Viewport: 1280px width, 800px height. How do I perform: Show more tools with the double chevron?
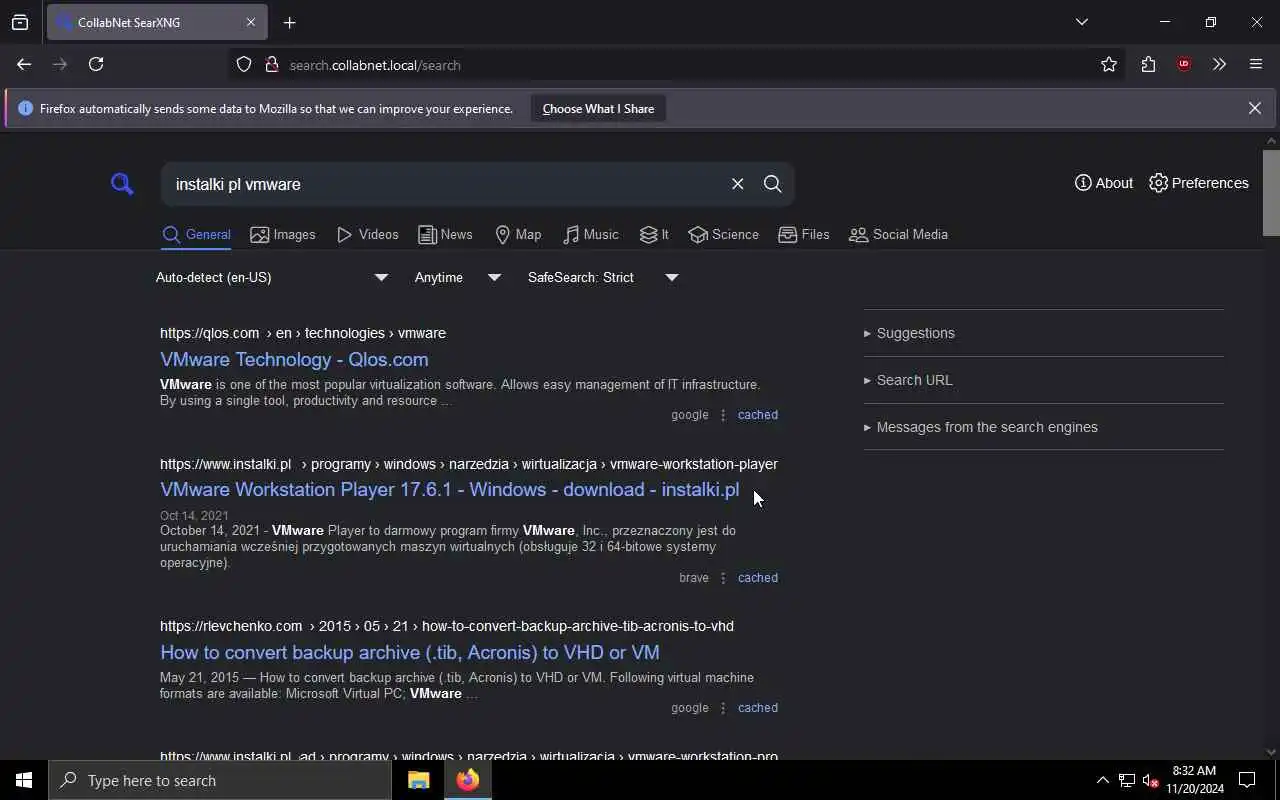click(1219, 65)
